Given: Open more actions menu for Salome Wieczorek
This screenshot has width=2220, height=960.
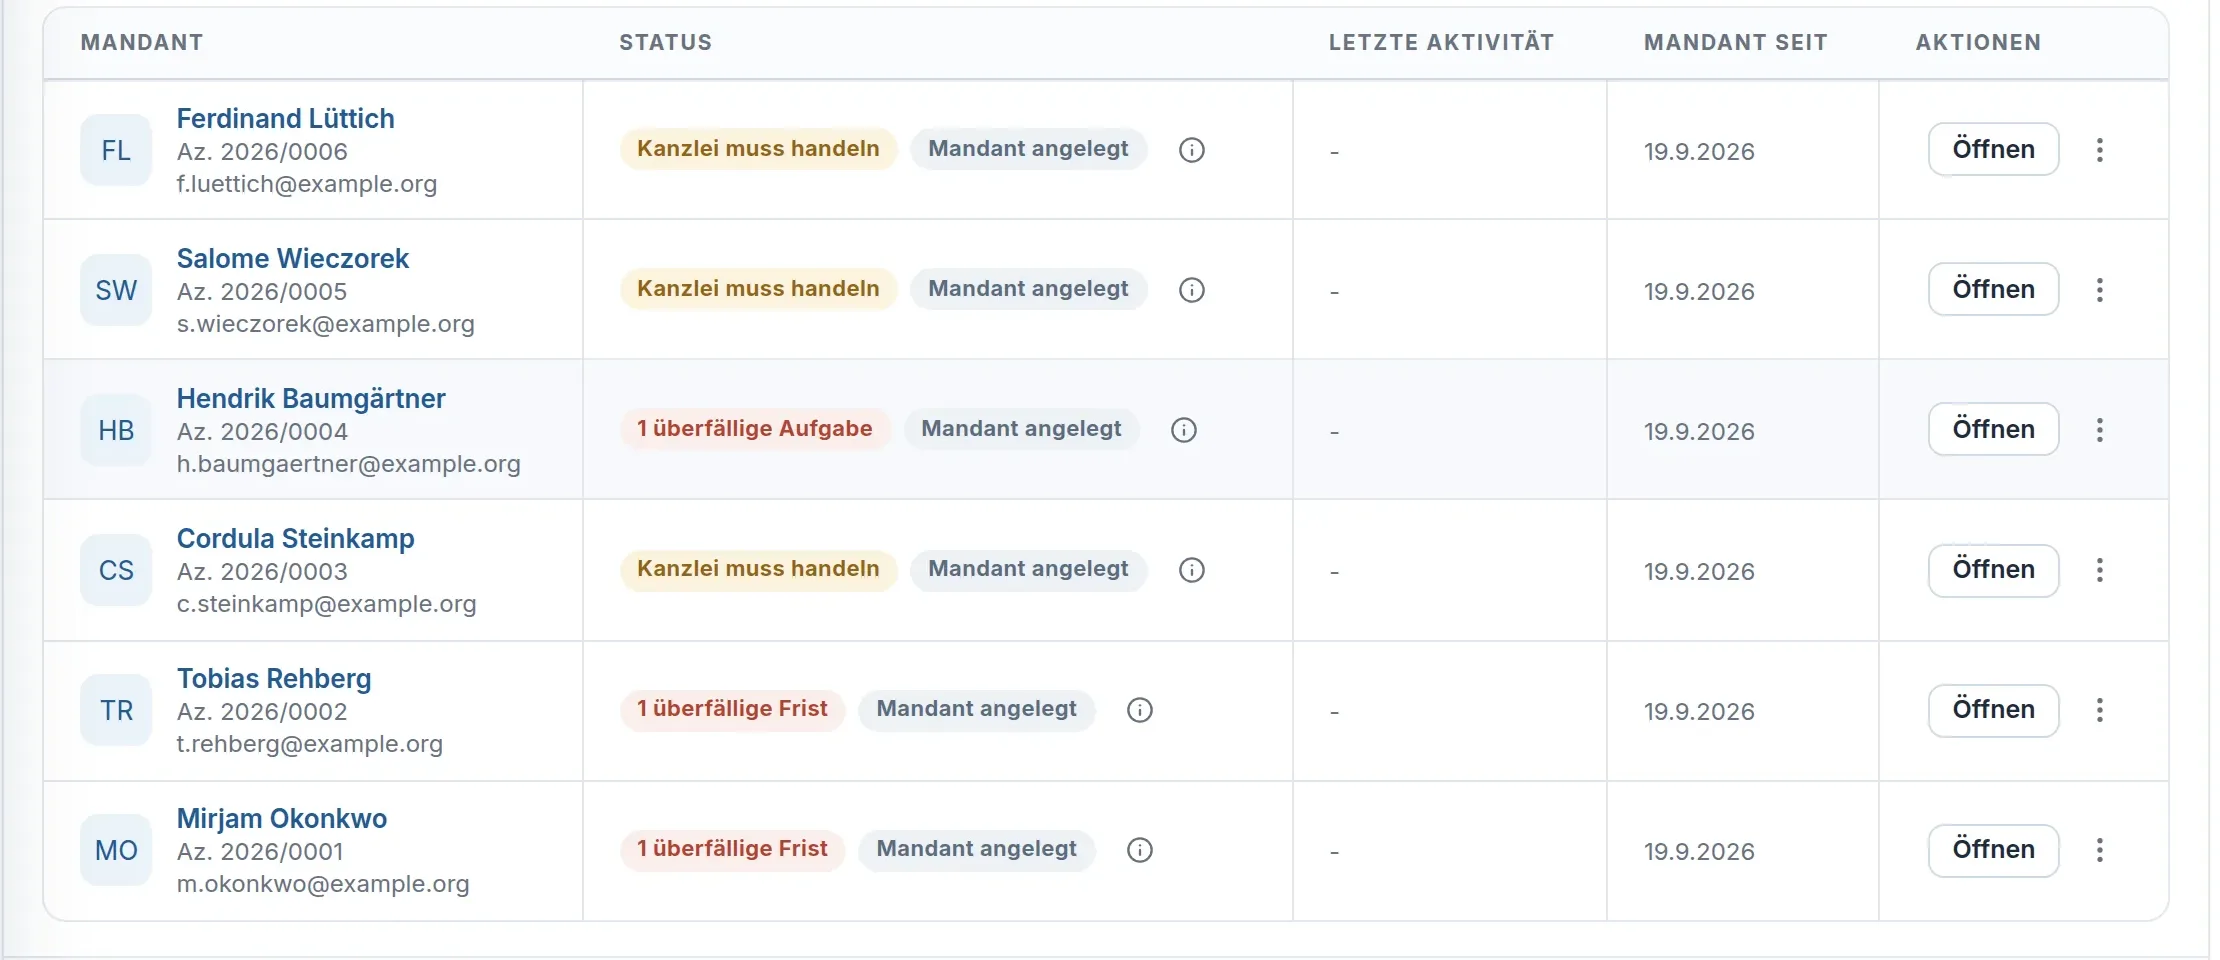Looking at the screenshot, I should [2099, 290].
